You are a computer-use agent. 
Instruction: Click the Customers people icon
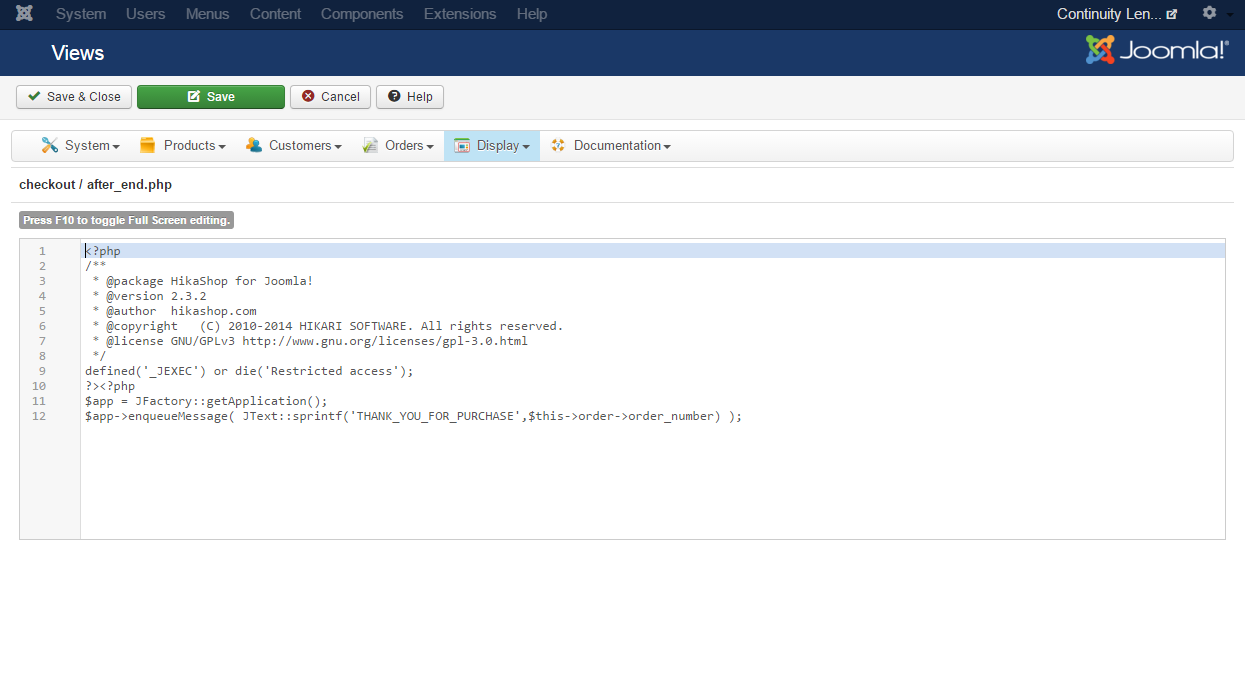pyautogui.click(x=254, y=145)
